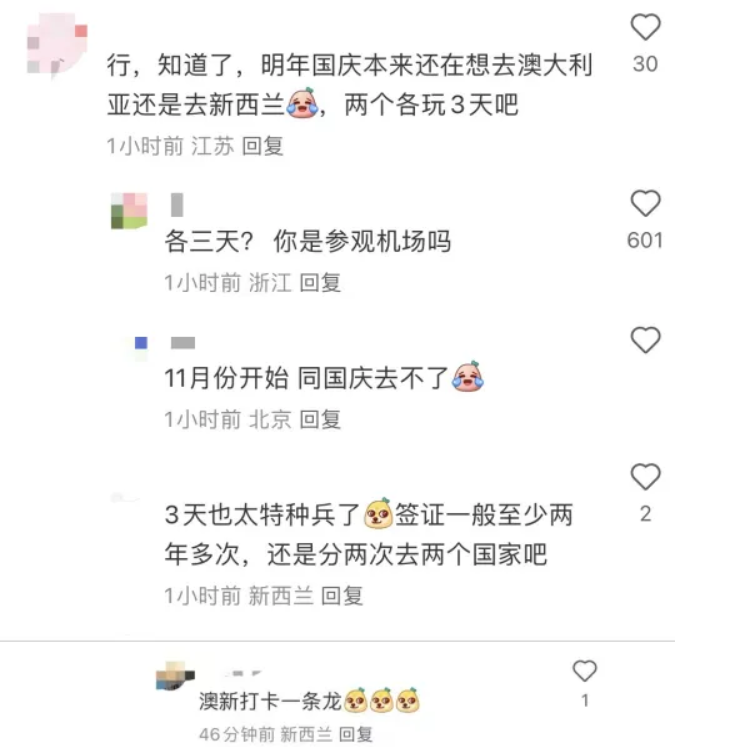Reply to the Beijing comment
The width and height of the screenshot is (754, 747).
click(x=320, y=419)
